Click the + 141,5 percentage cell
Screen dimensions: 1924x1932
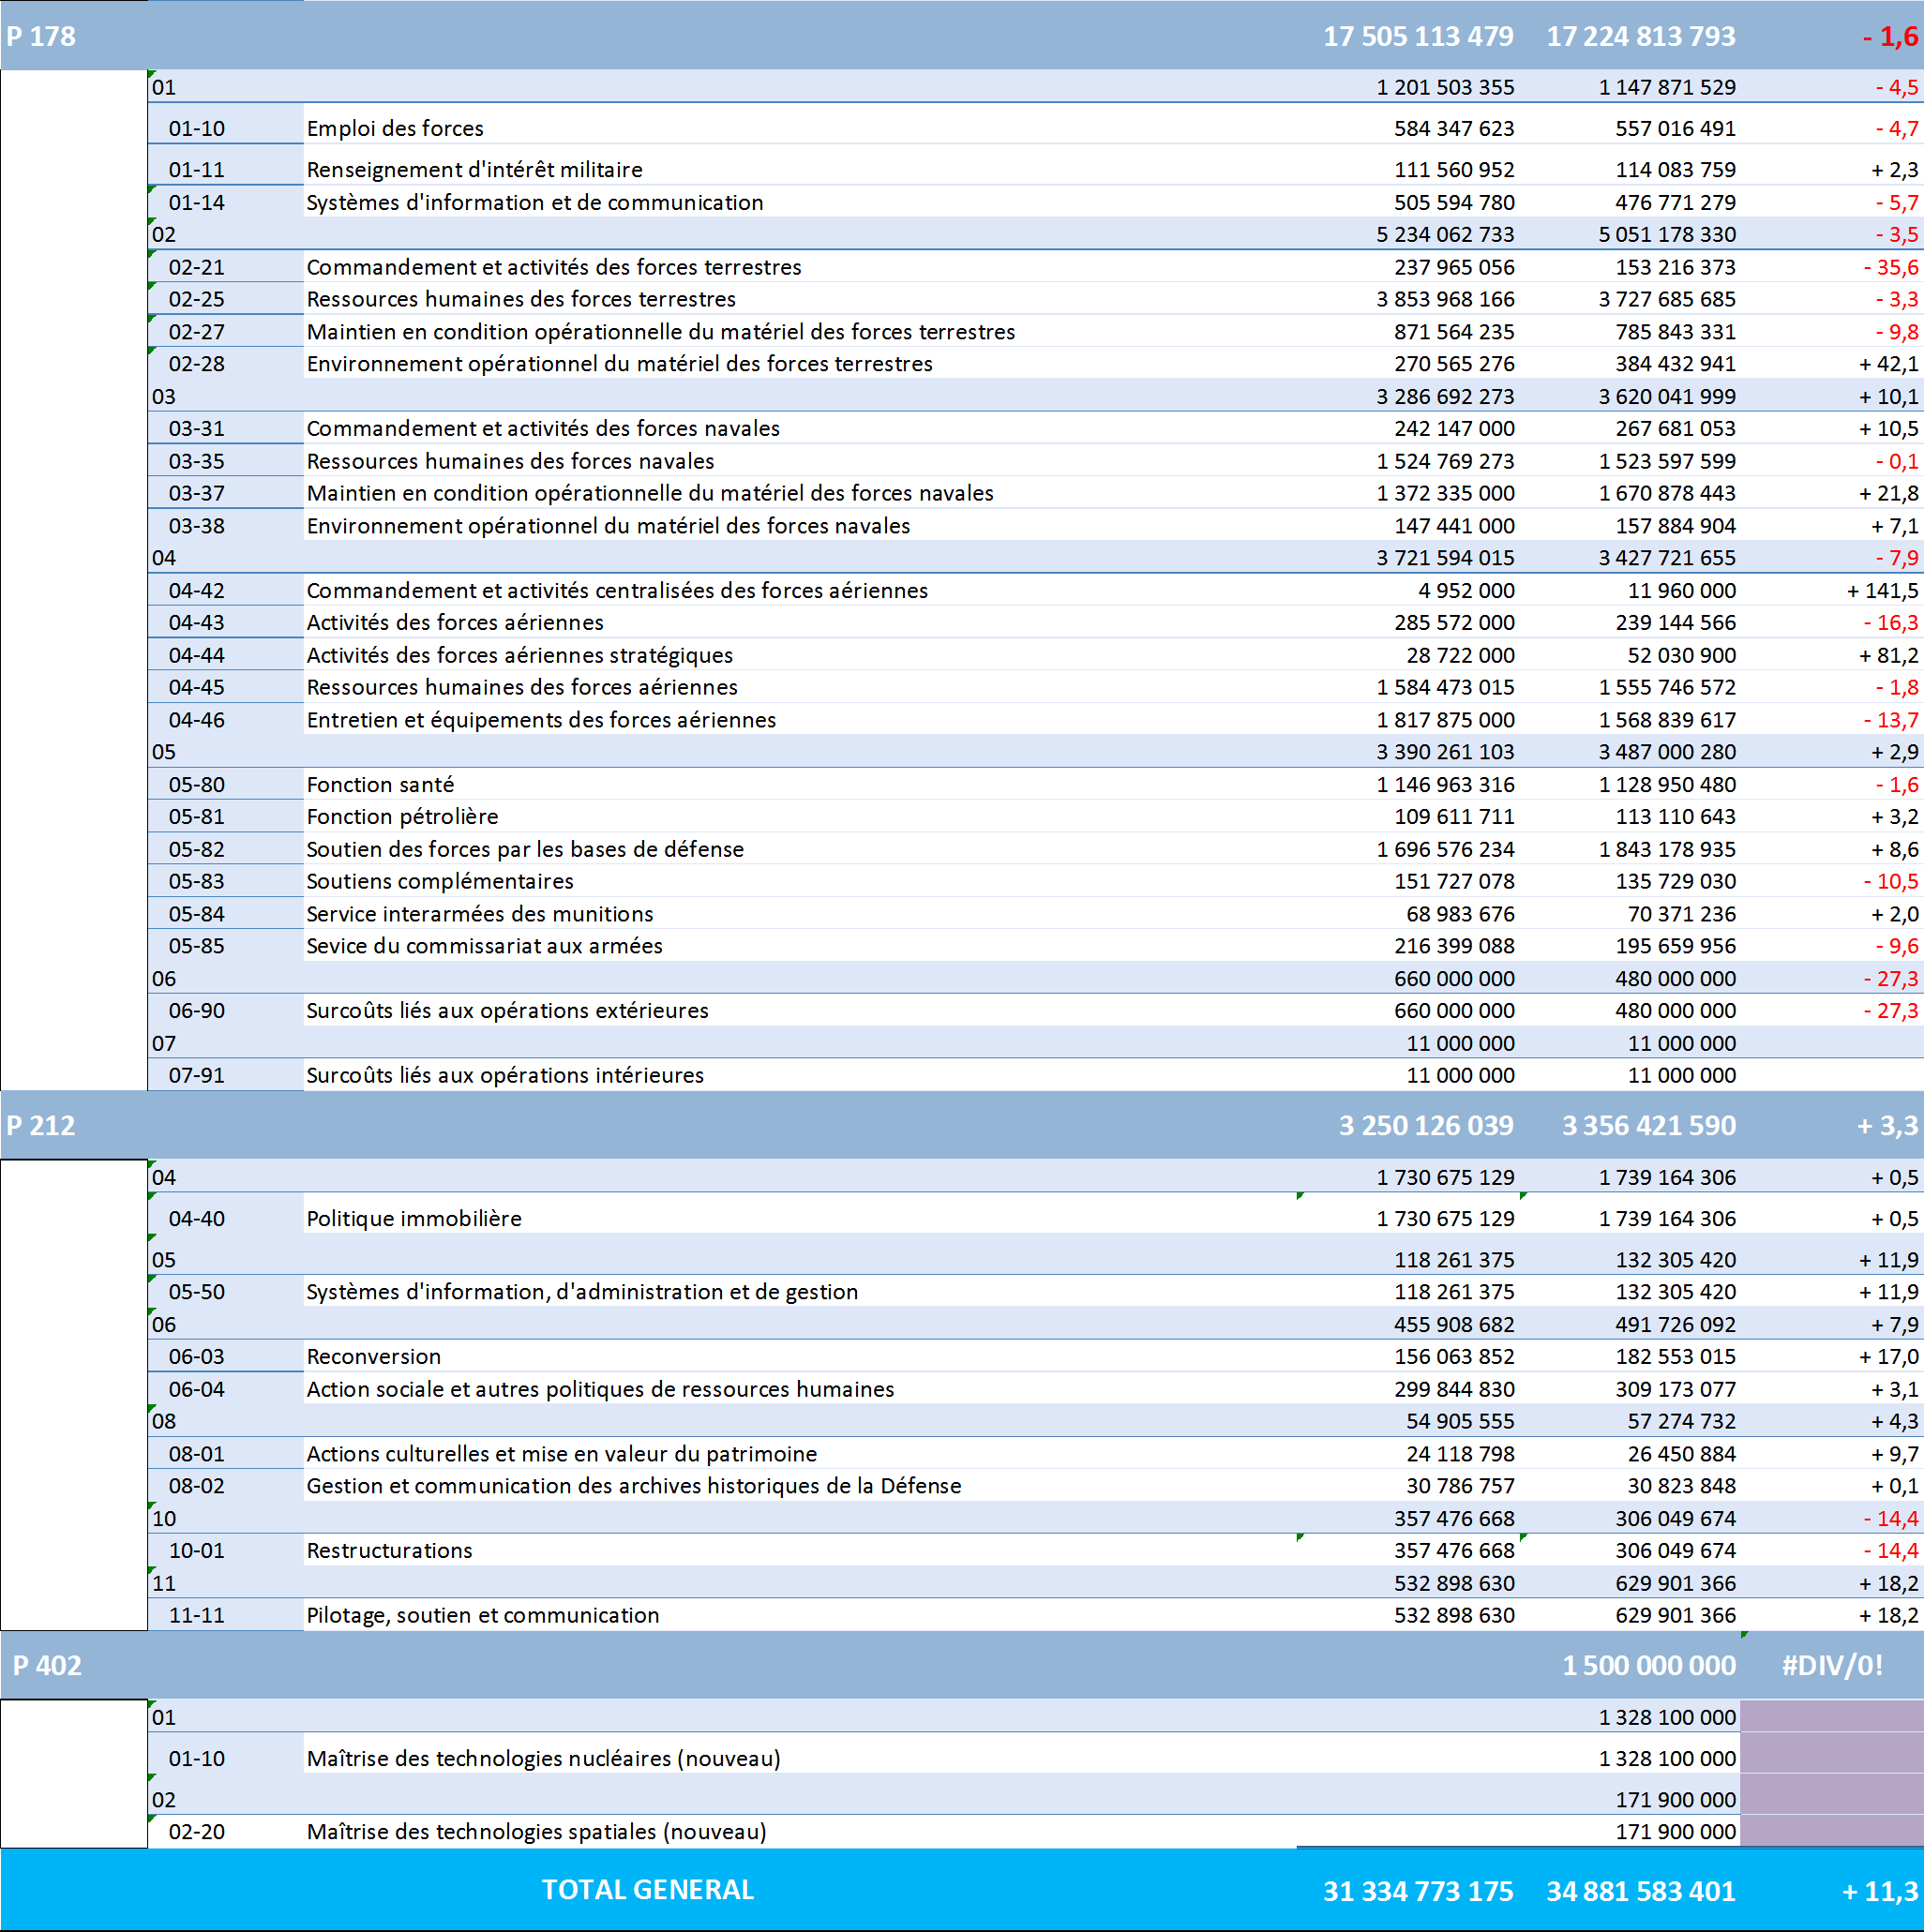click(1881, 591)
